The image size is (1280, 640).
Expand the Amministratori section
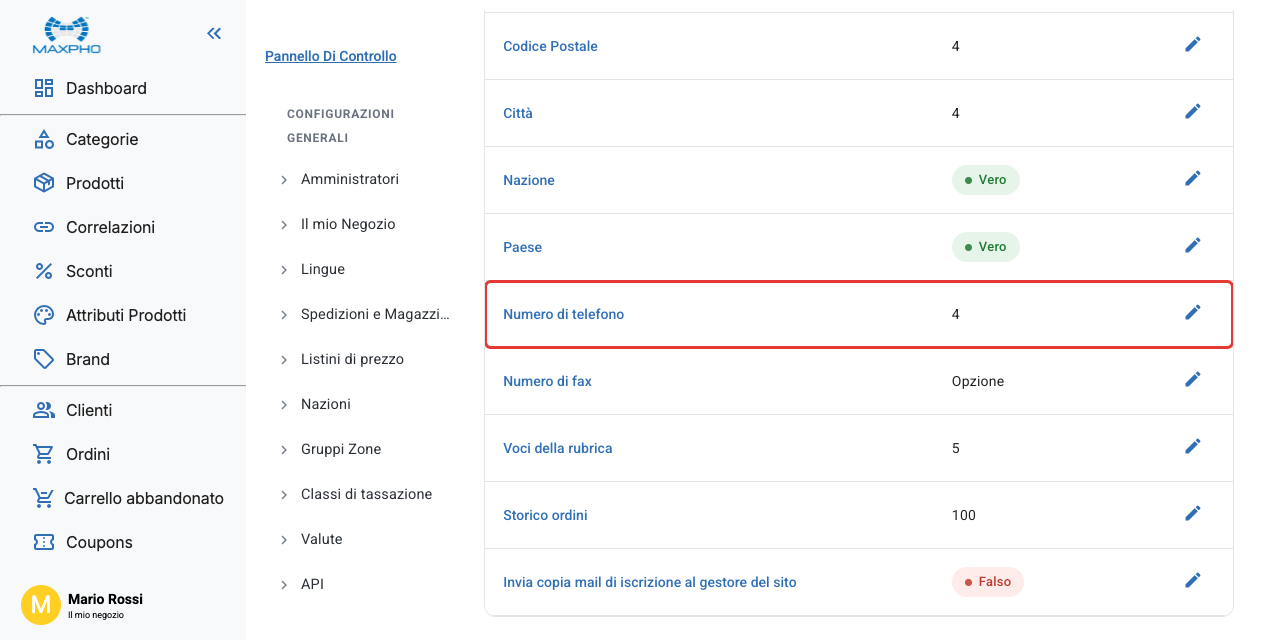tap(284, 180)
